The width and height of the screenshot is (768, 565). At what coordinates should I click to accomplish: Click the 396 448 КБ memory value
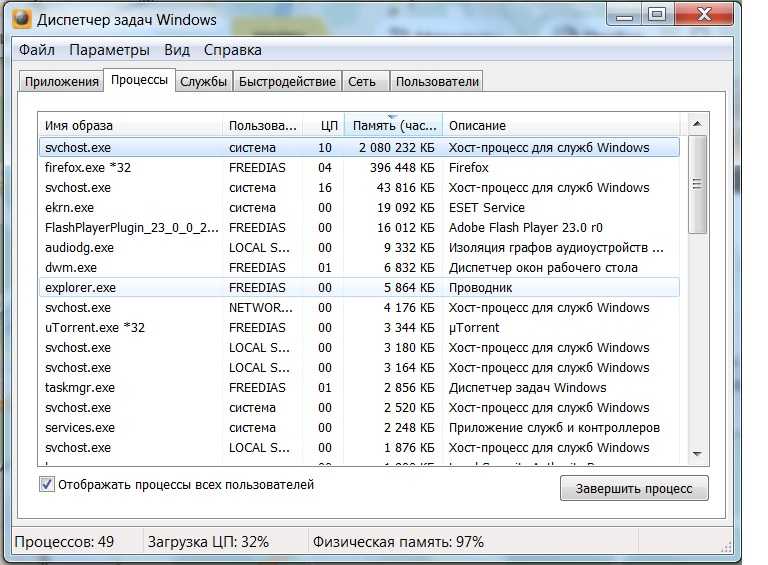click(402, 167)
